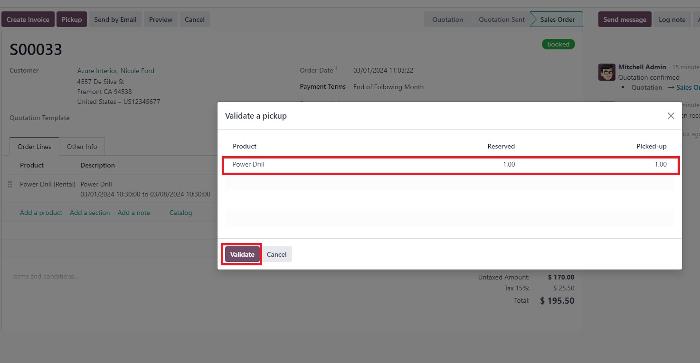The image size is (700, 363).
Task: Select the Quotation Sent status stage
Action: tap(501, 20)
